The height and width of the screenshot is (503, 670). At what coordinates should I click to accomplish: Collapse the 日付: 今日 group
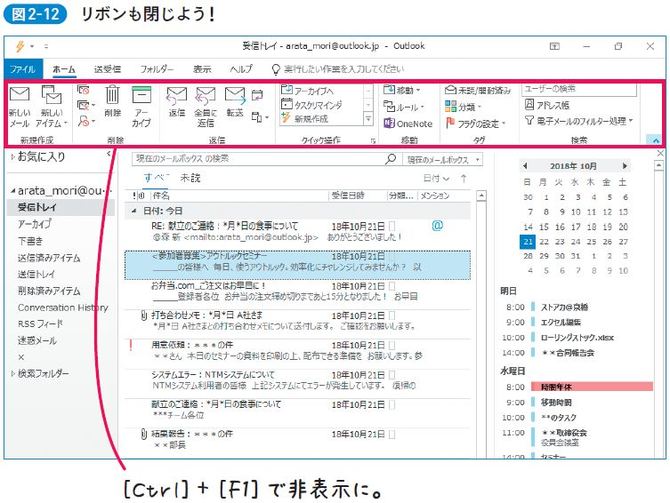pyautogui.click(x=134, y=211)
